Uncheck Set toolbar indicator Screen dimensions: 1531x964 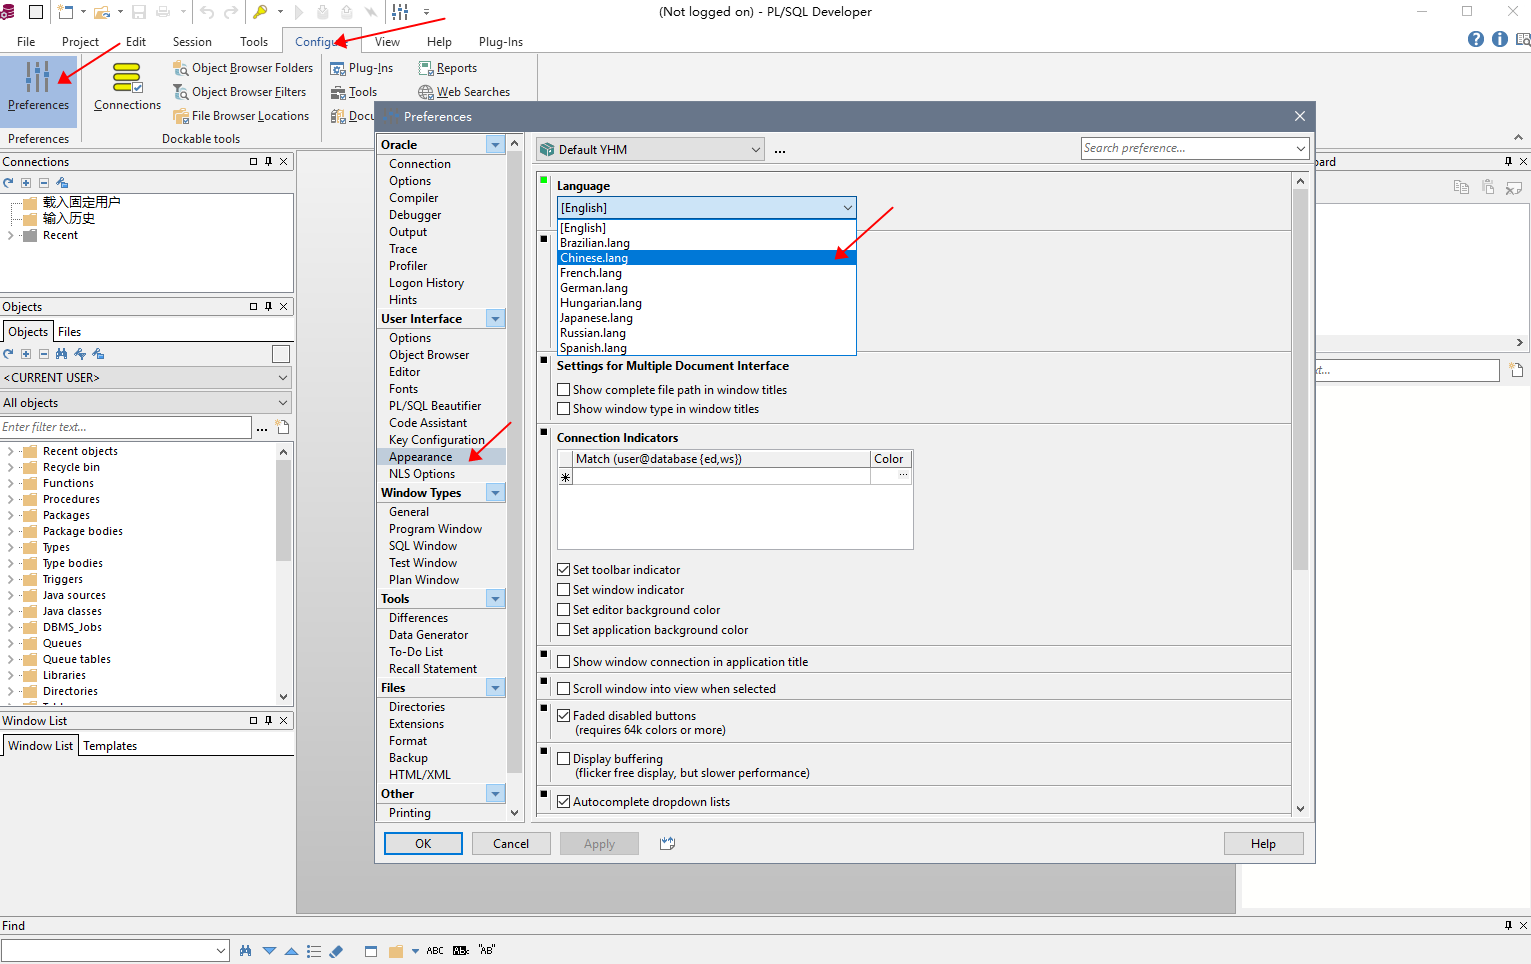coord(564,570)
